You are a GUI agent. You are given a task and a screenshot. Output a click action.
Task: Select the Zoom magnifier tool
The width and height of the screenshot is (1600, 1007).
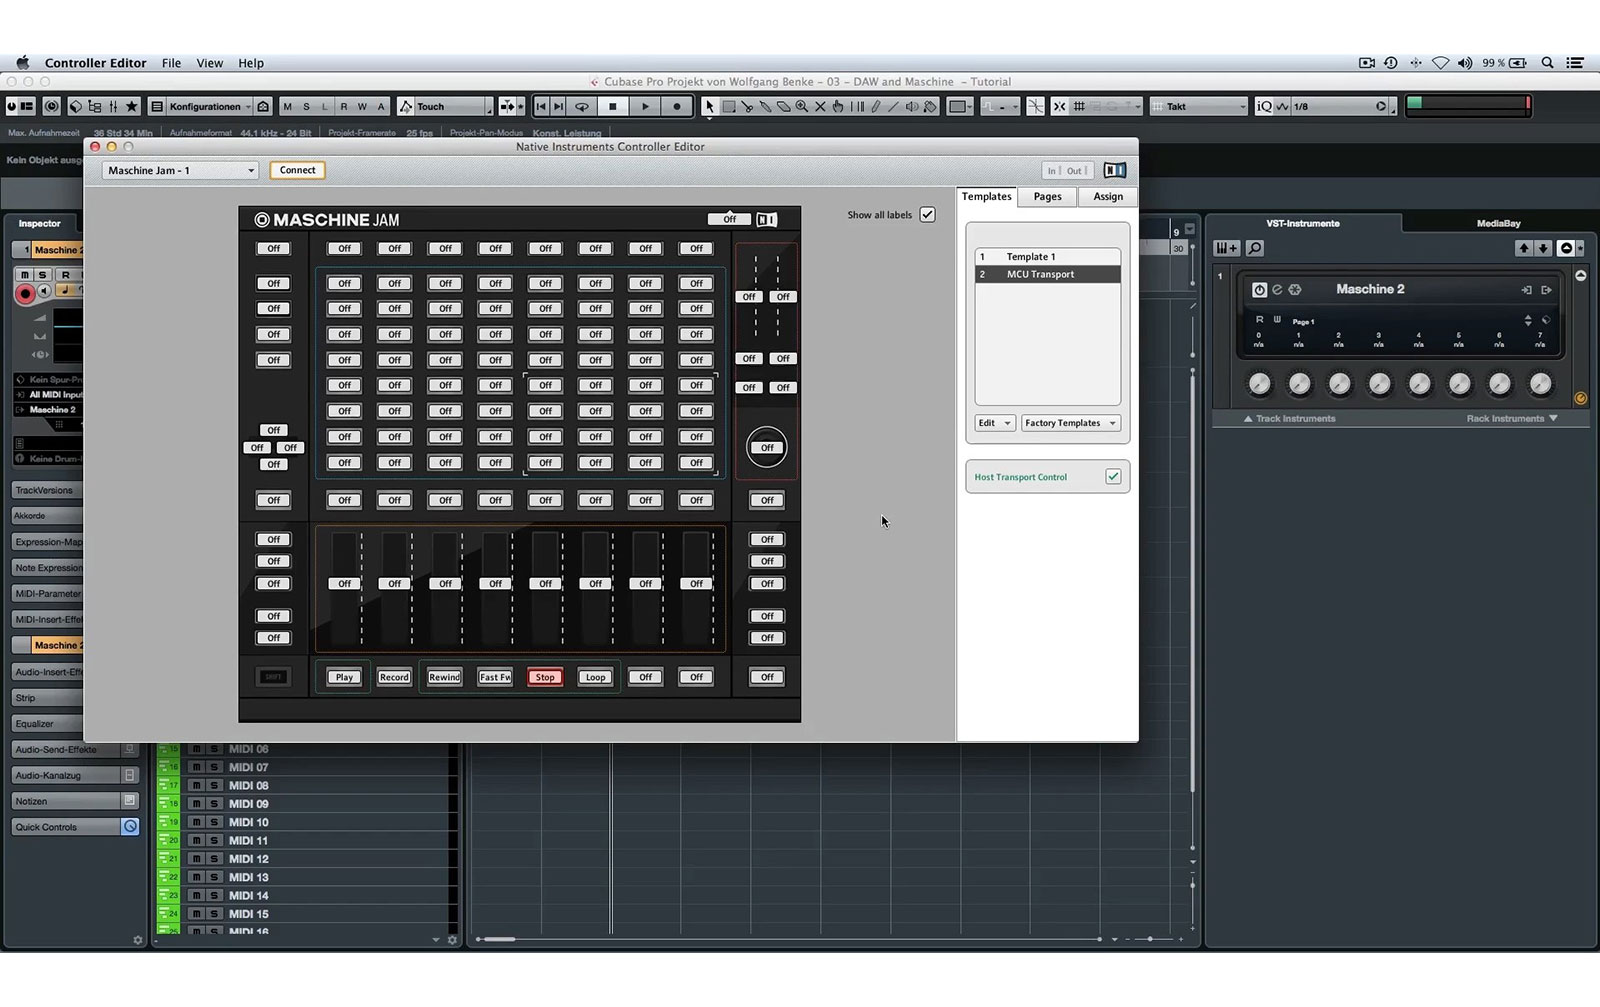coord(801,106)
